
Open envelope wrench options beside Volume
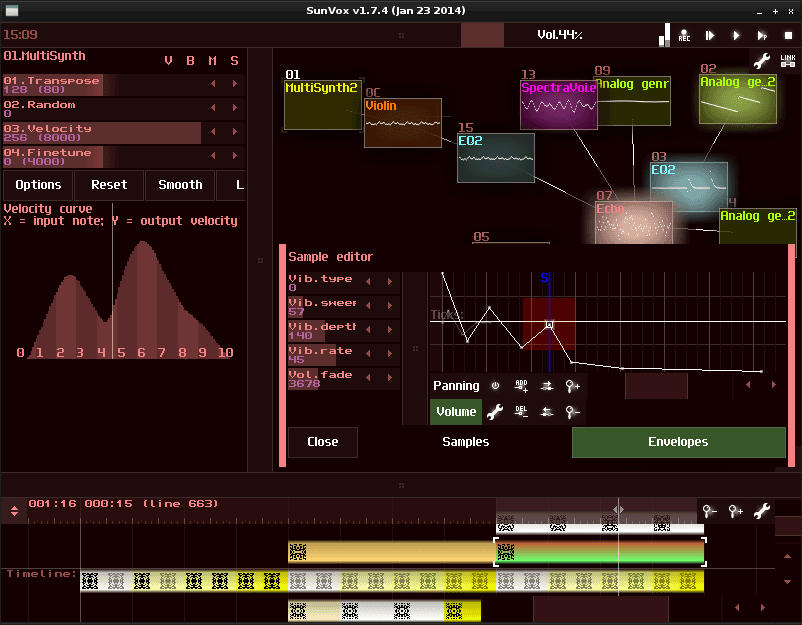pyautogui.click(x=495, y=412)
